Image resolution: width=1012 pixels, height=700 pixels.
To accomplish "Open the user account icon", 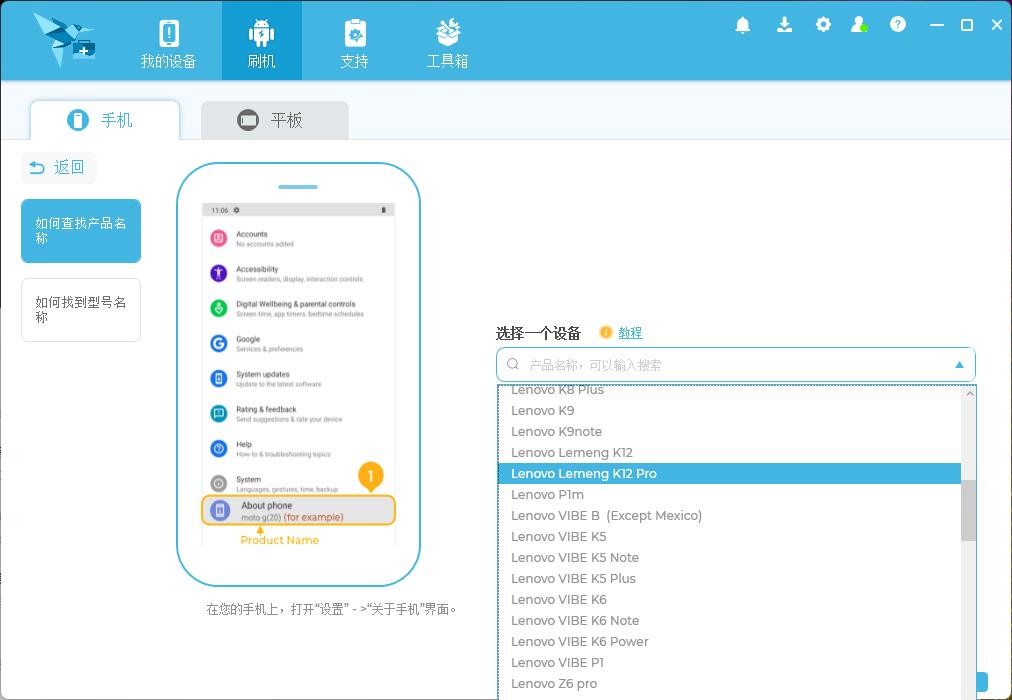I will pos(859,25).
